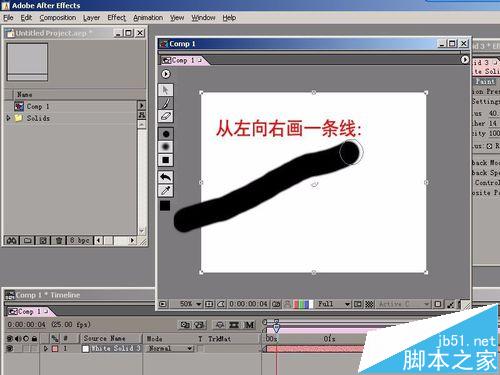Click the black foreground color swatch
500x375 pixels.
165,206
